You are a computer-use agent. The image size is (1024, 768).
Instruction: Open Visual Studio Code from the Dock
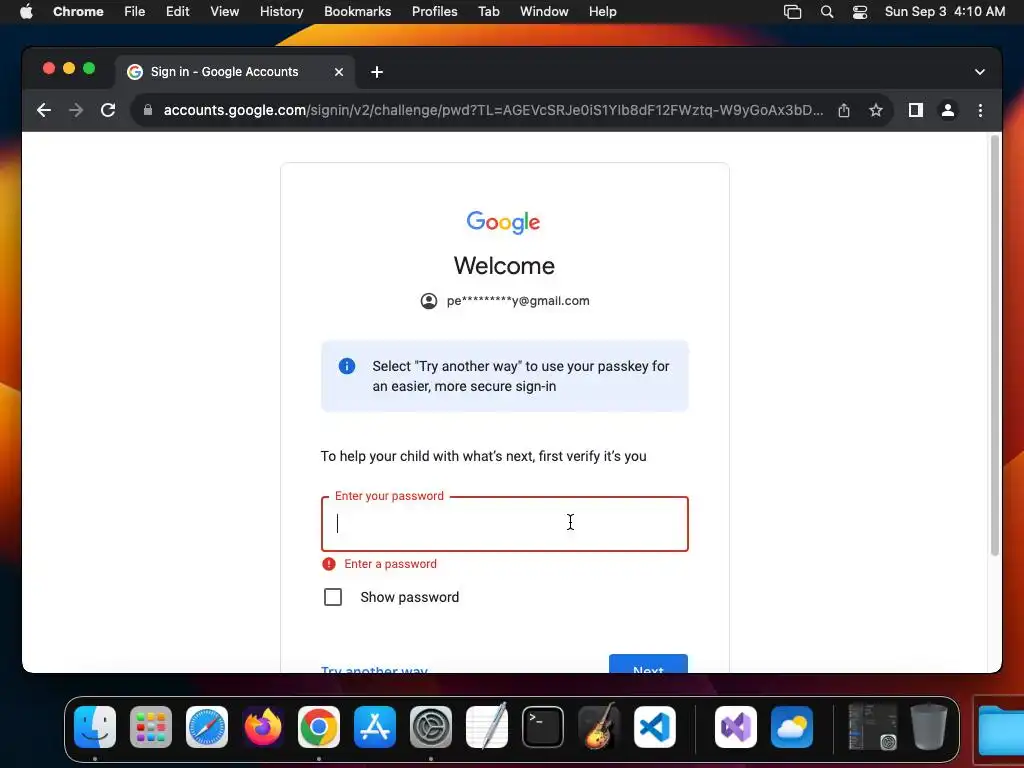[654, 727]
